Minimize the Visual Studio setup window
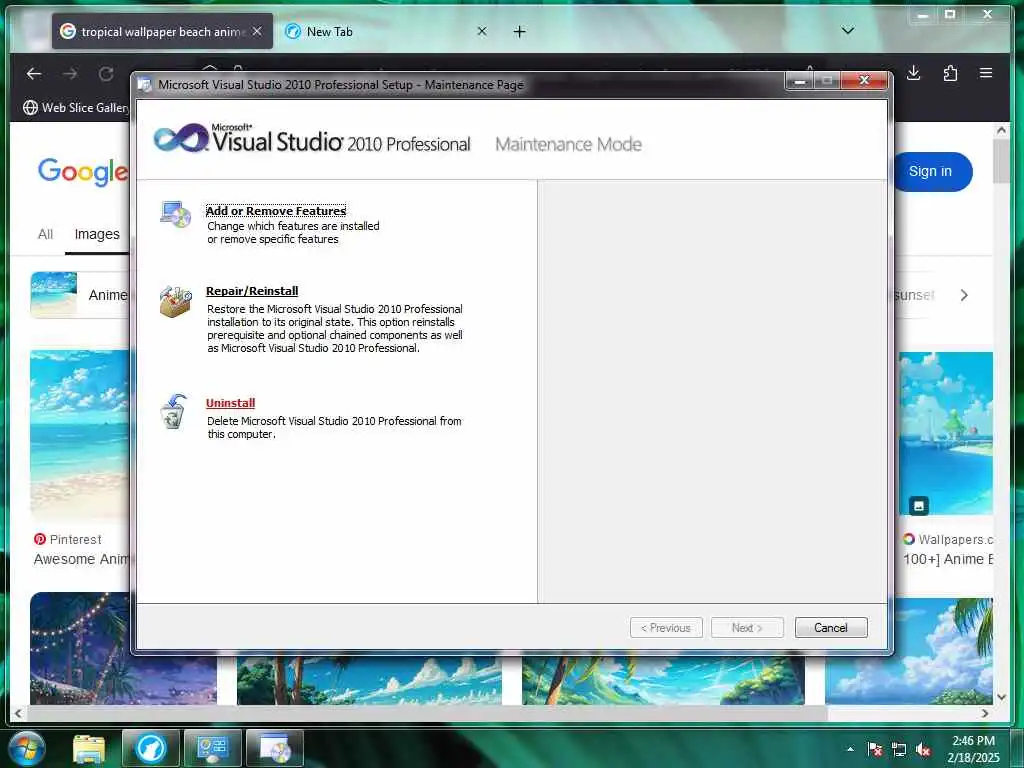1024x768 pixels. (799, 80)
